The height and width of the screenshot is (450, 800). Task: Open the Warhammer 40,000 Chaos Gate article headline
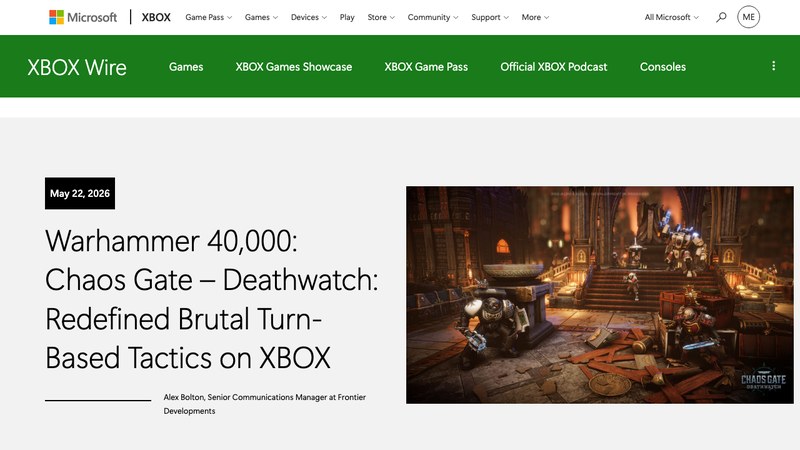click(x=212, y=299)
